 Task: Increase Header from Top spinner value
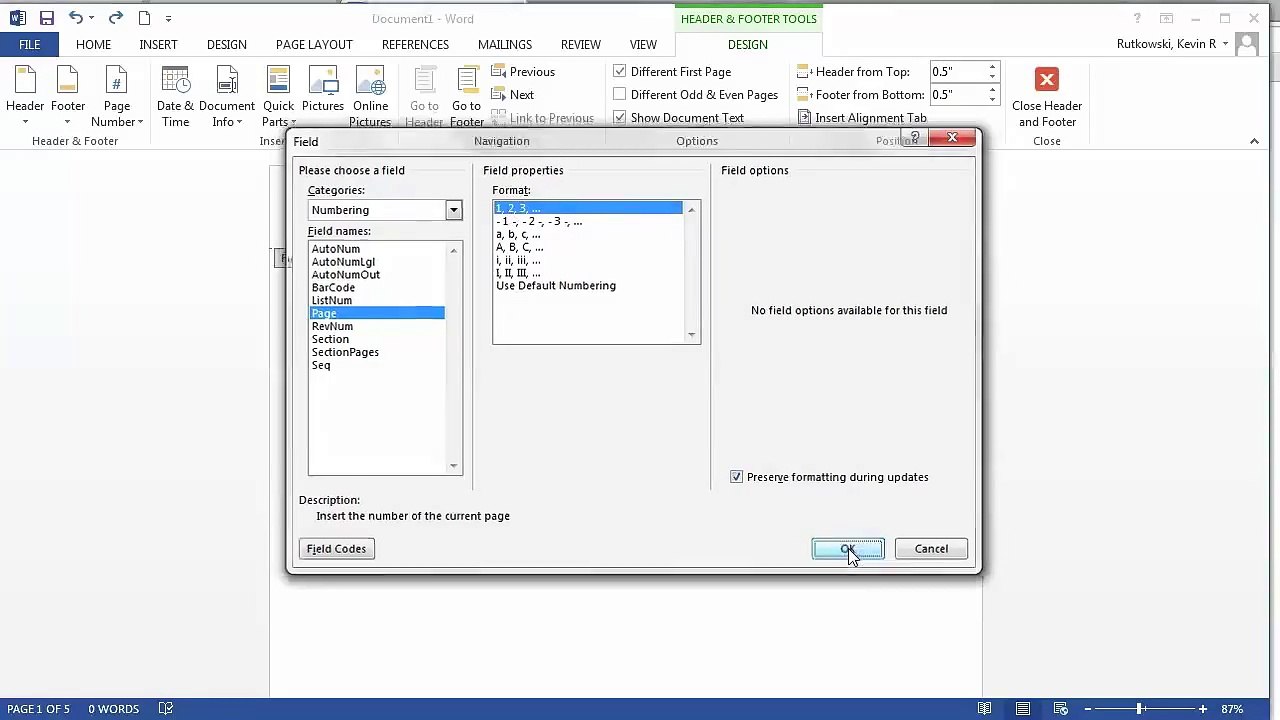tap(992, 68)
